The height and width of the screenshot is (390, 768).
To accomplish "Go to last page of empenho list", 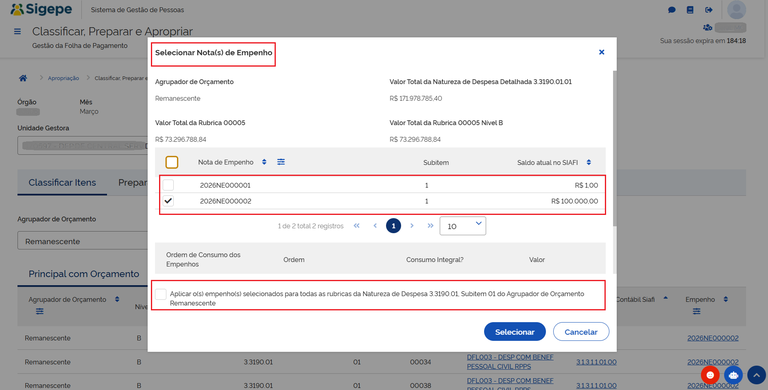I will (430, 226).
